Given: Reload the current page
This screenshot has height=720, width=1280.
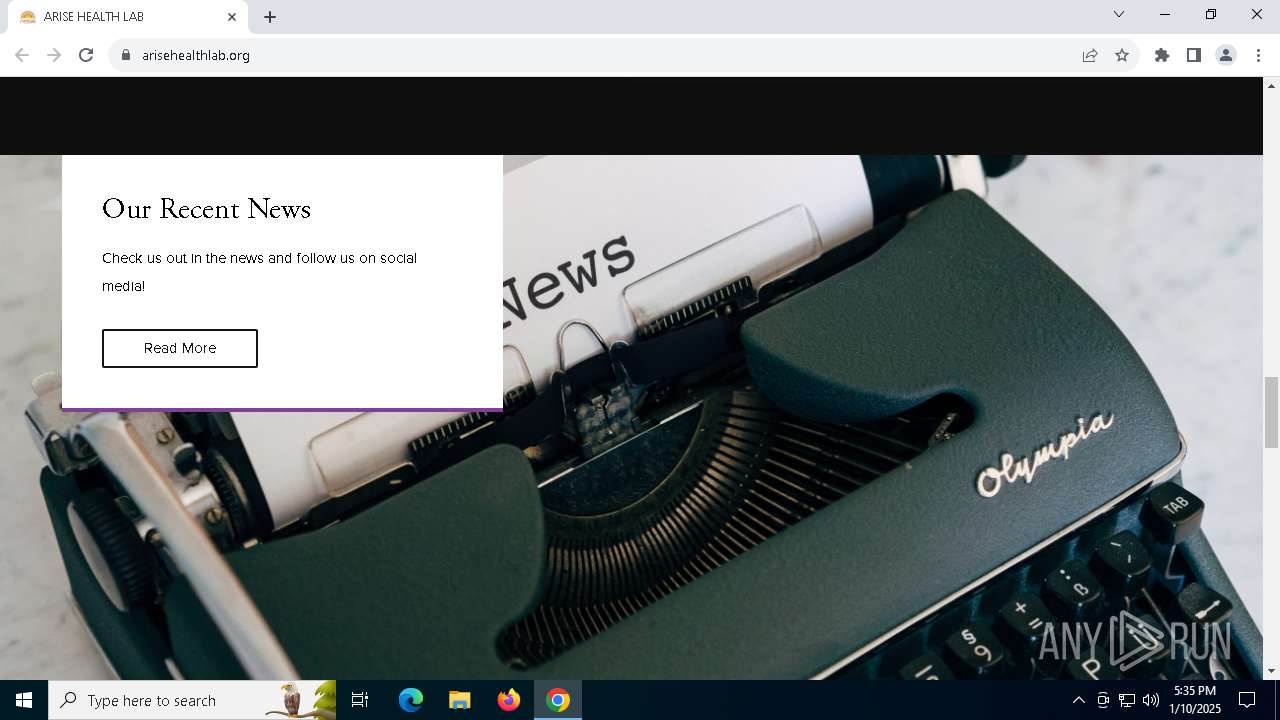Looking at the screenshot, I should click(x=86, y=55).
